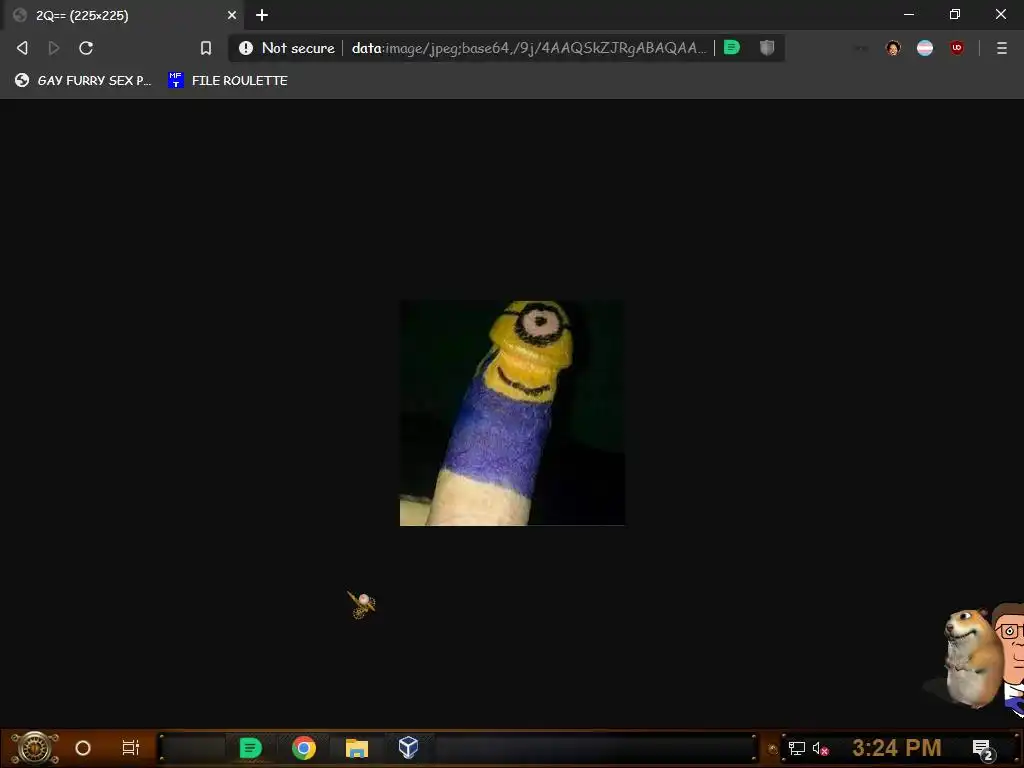The width and height of the screenshot is (1024, 768).
Task: Open the grey shield icon panel
Action: (x=767, y=47)
